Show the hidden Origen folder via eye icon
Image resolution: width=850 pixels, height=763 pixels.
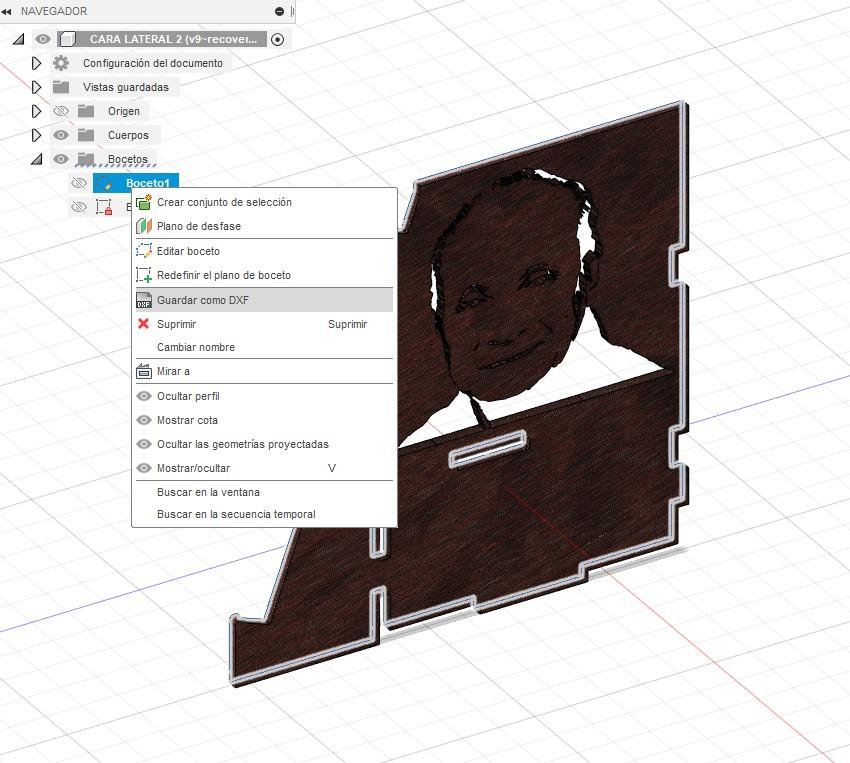coord(61,111)
